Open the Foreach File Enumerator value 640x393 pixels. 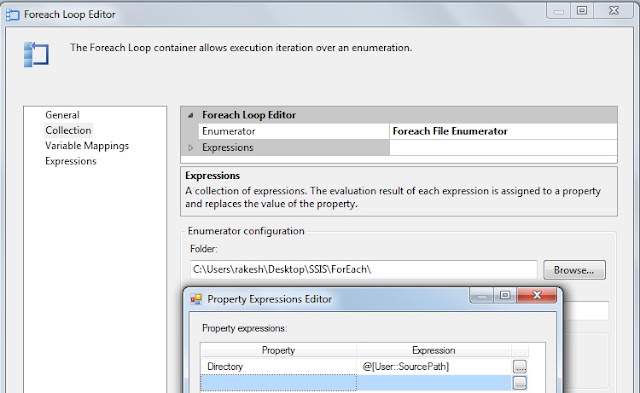[503, 131]
